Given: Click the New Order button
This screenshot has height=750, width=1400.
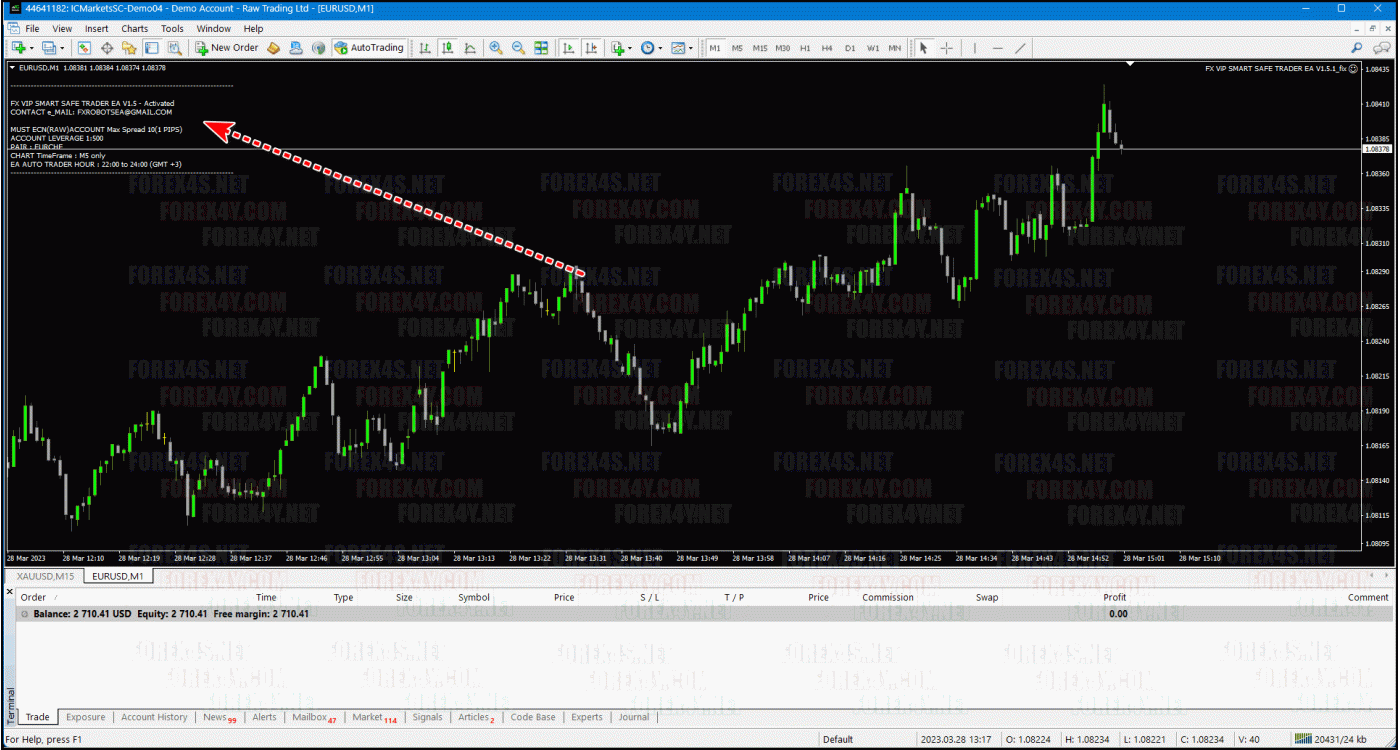Looking at the screenshot, I should (x=227, y=48).
